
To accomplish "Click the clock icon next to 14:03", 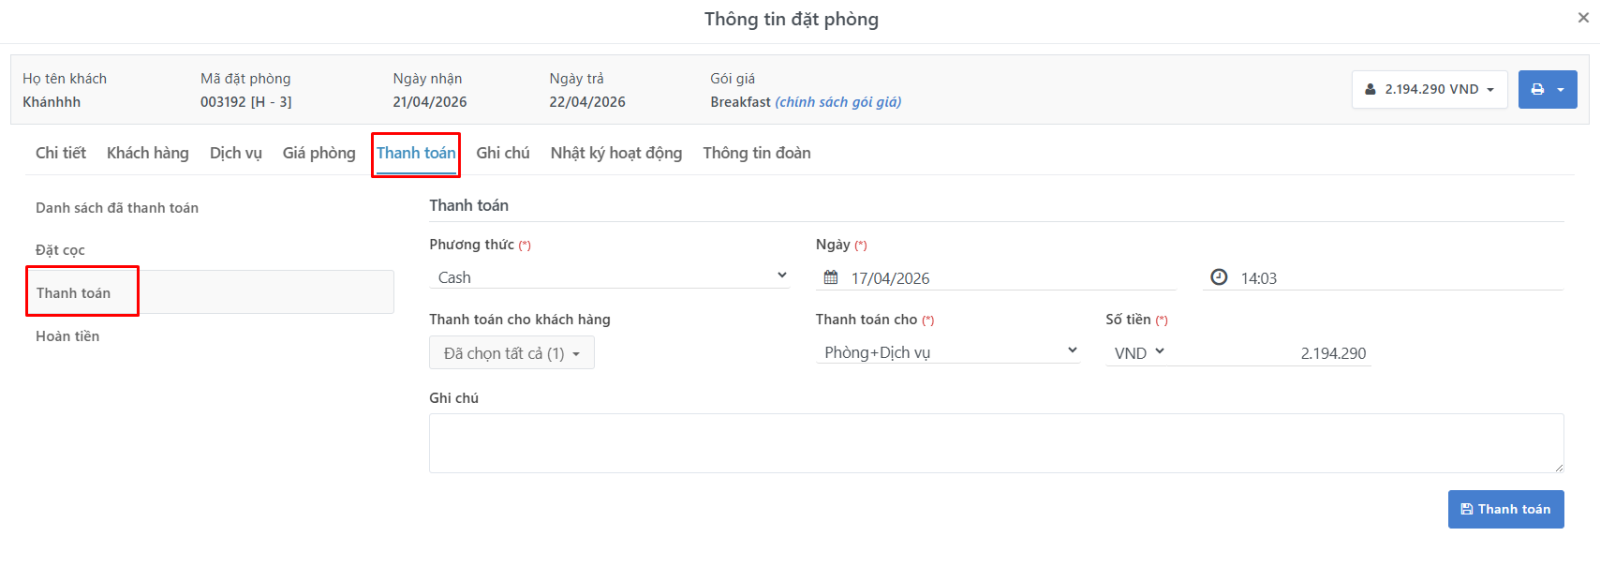I will (1218, 277).
